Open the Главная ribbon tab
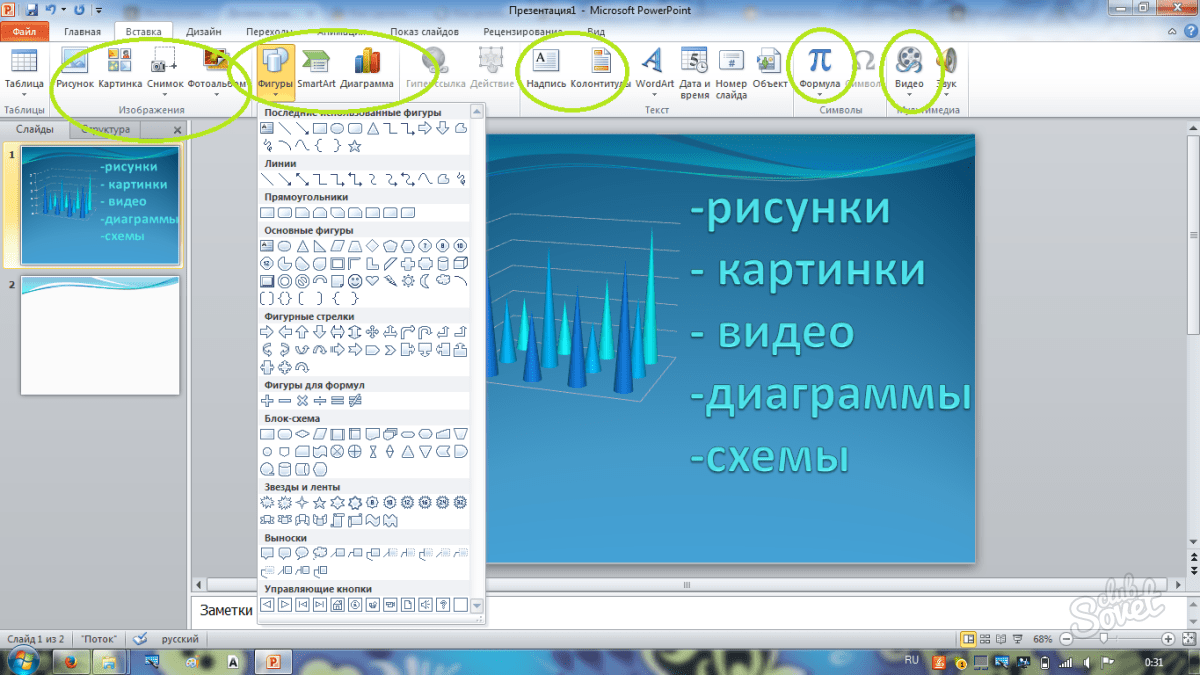 tap(82, 32)
